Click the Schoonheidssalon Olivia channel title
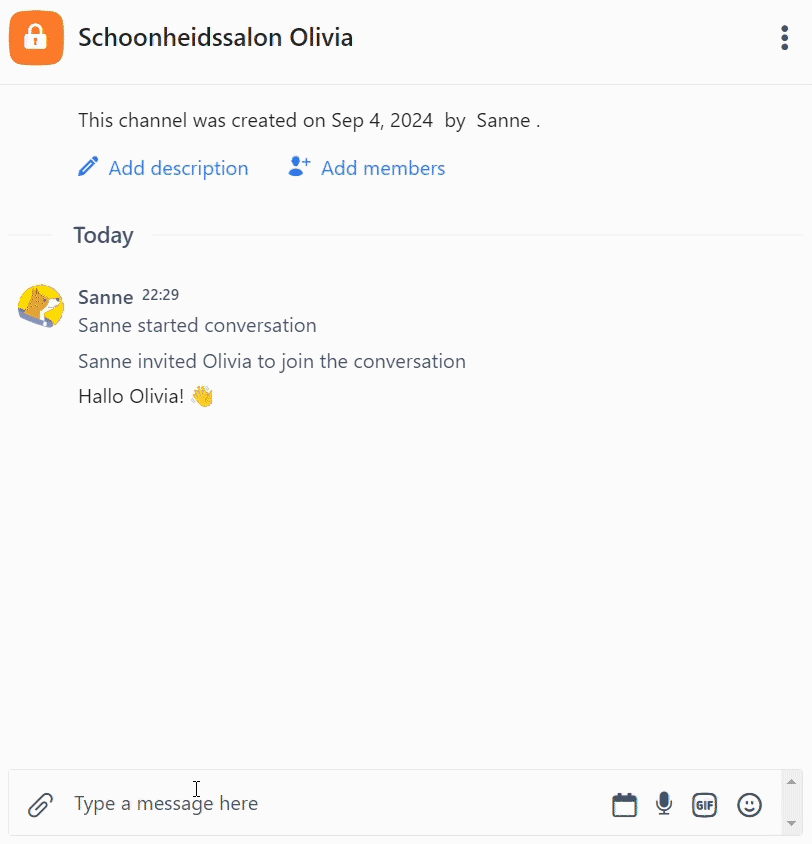Viewport: 812px width, 844px height. (x=215, y=38)
